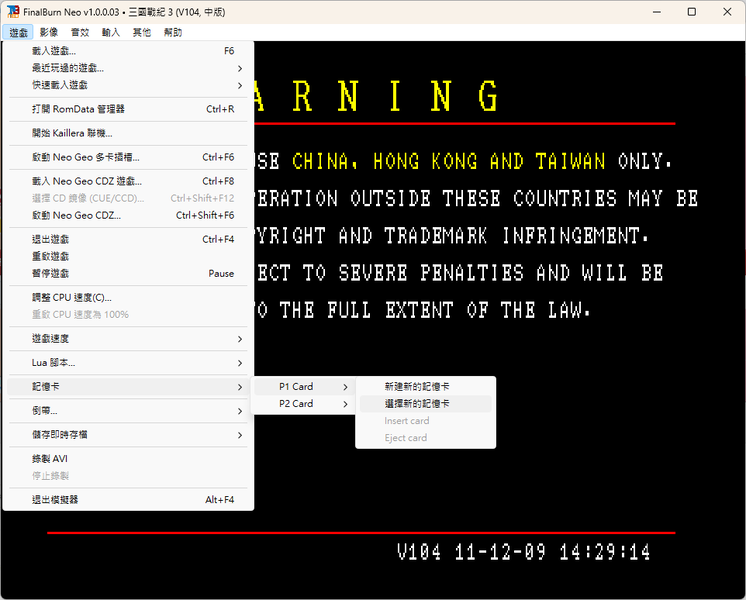Click the FinalBurn Neo app icon in title bar
This screenshot has height=600, width=746.
point(13,11)
